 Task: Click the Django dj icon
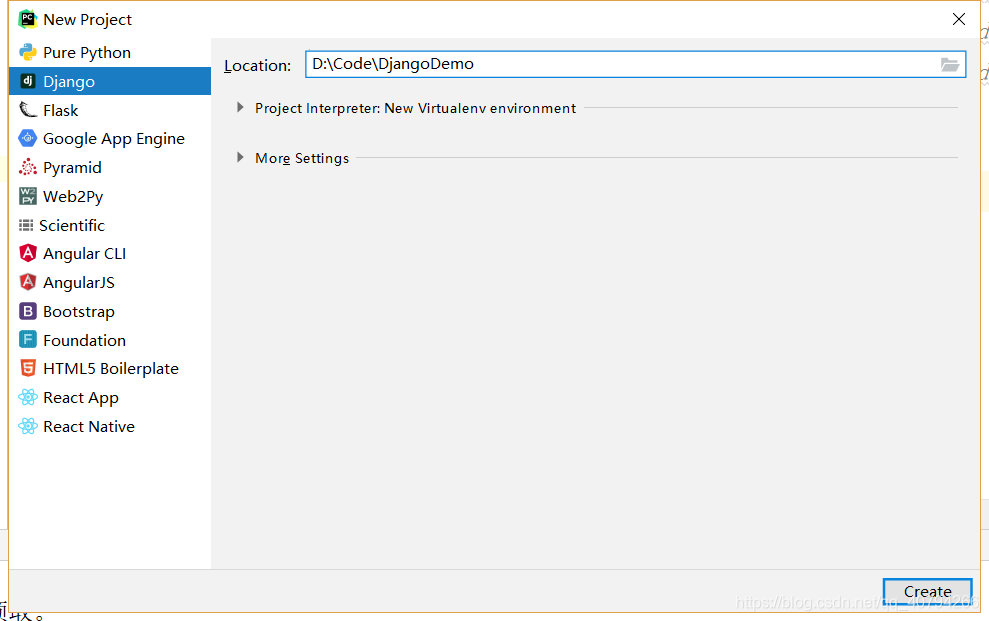point(28,81)
